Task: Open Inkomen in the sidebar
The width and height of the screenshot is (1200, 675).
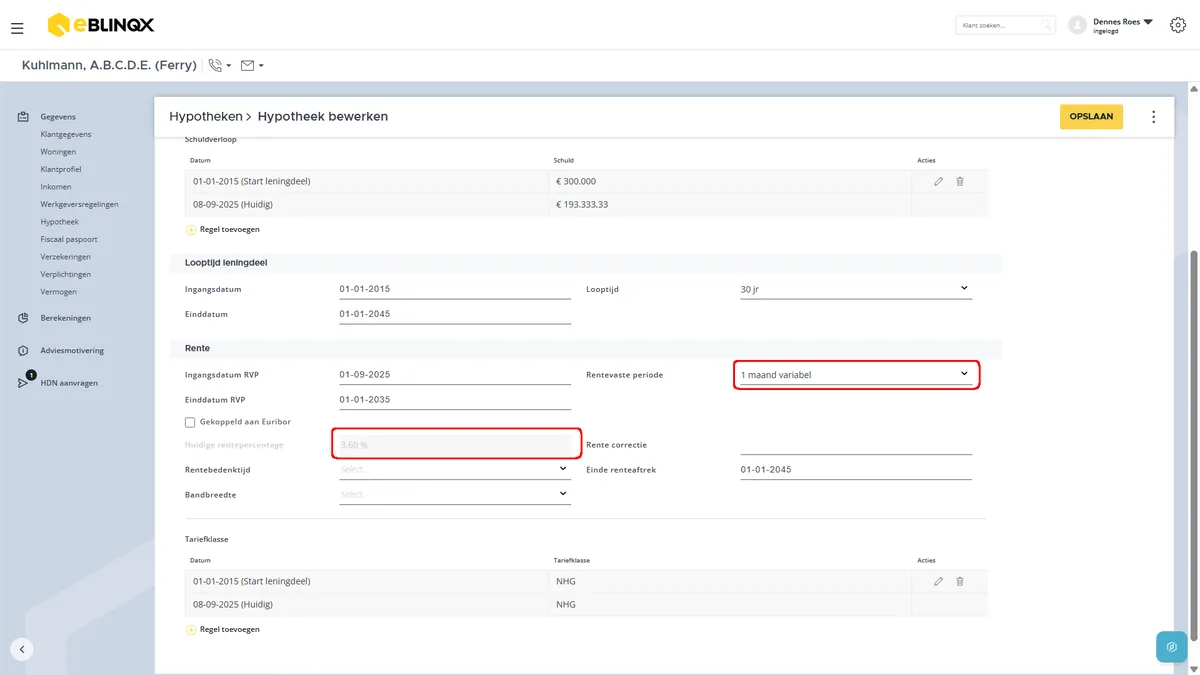Action: [x=56, y=187]
